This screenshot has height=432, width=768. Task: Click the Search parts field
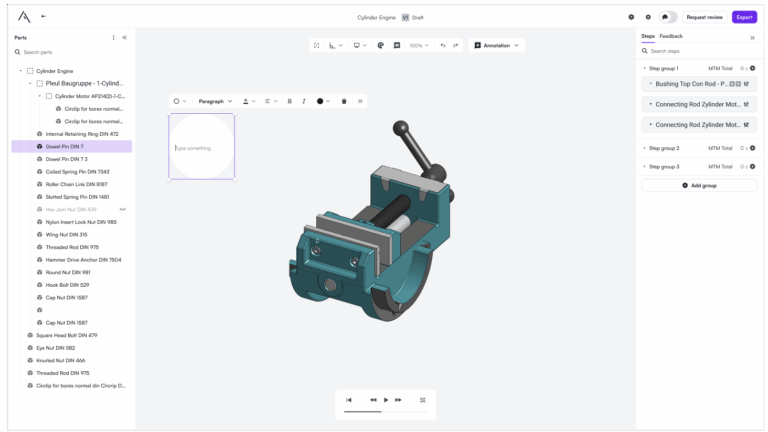click(72, 52)
